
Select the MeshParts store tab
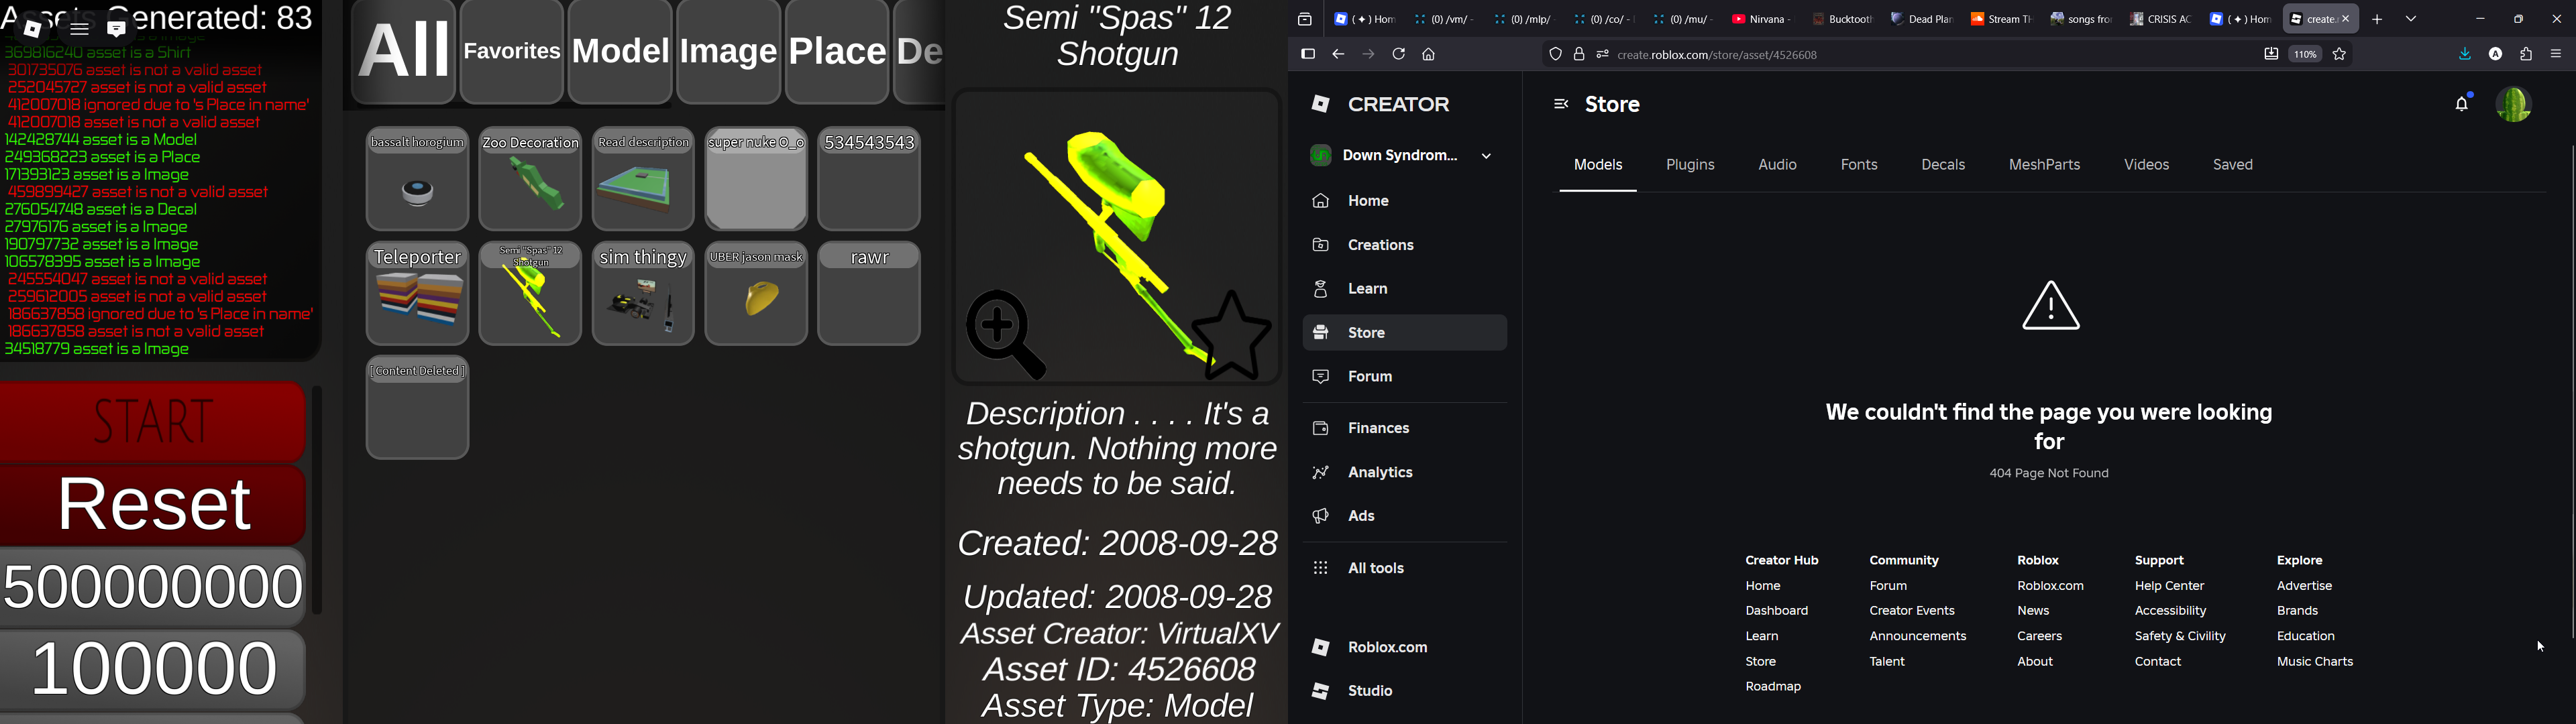pyautogui.click(x=2044, y=165)
